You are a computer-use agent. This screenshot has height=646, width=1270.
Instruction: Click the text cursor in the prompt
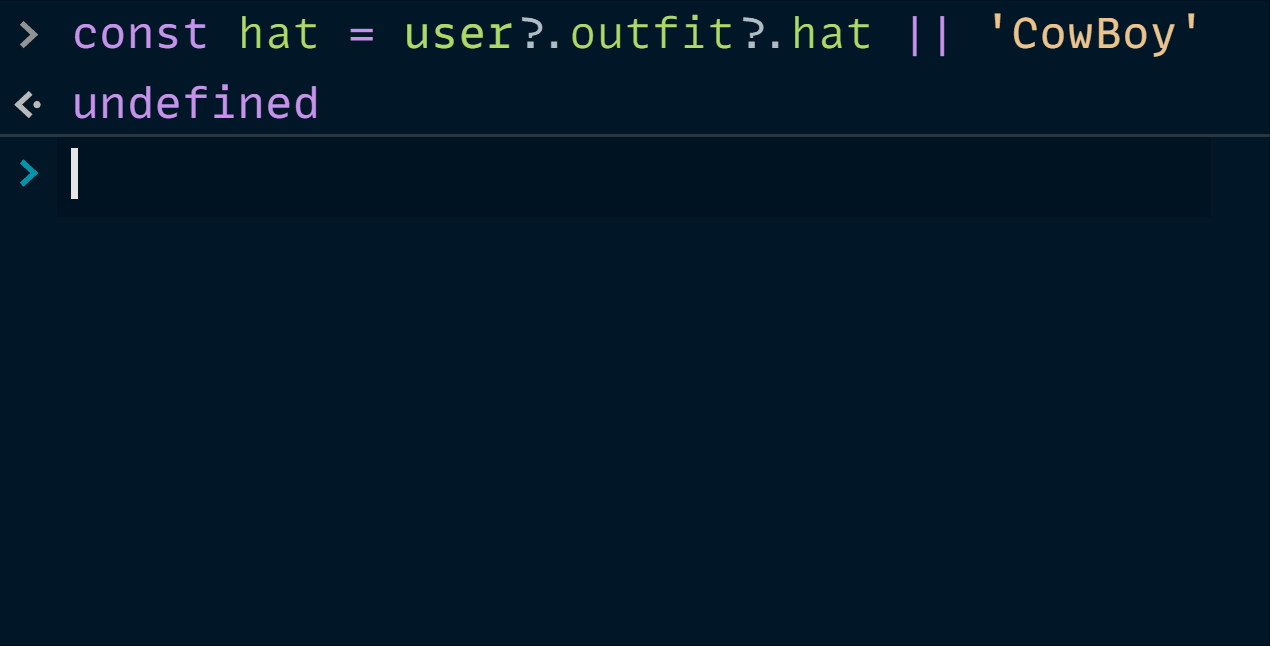point(74,173)
